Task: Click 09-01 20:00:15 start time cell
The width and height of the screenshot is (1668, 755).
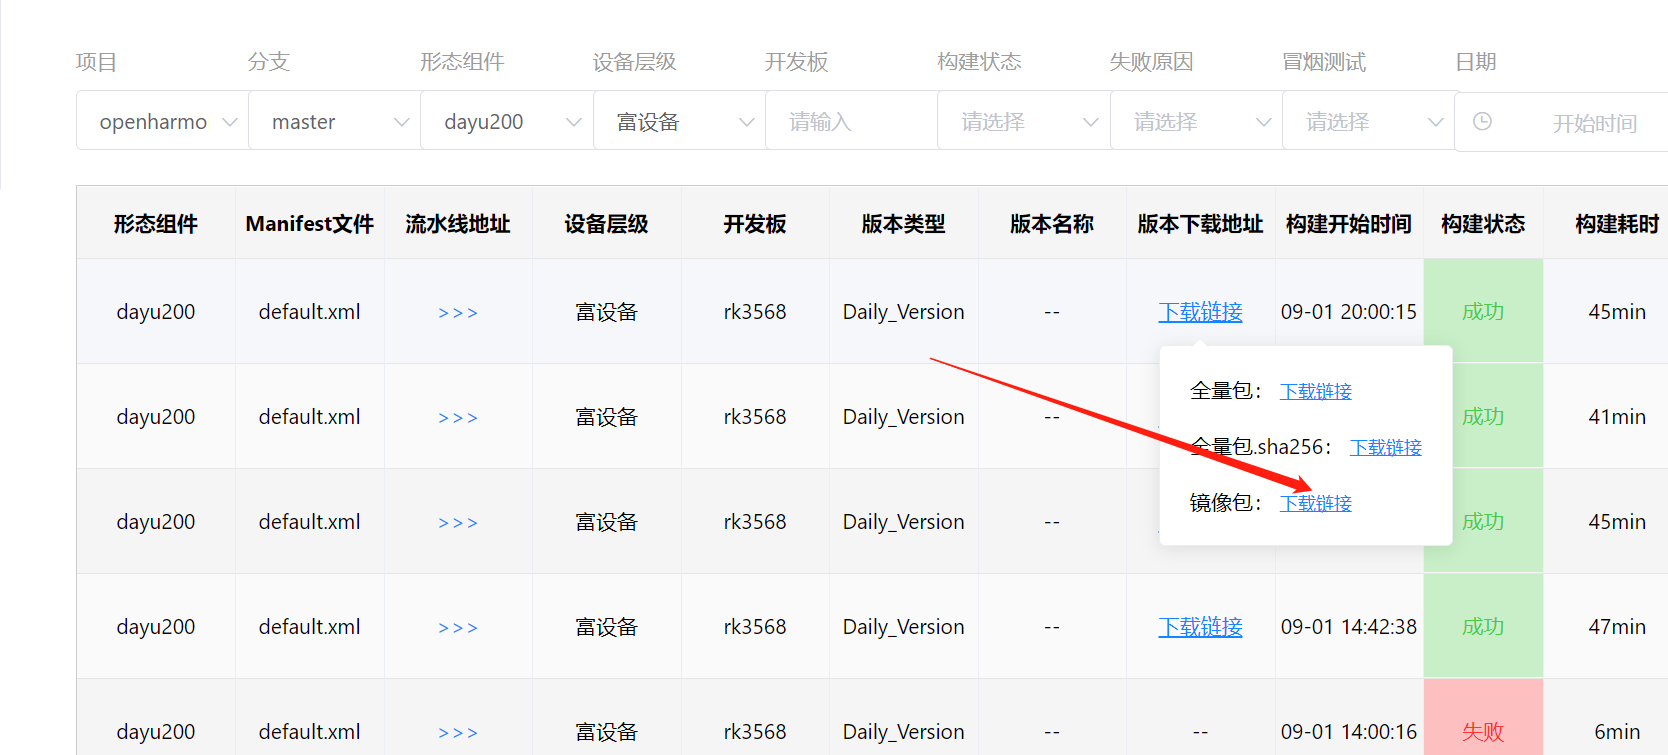Action: (x=1349, y=312)
